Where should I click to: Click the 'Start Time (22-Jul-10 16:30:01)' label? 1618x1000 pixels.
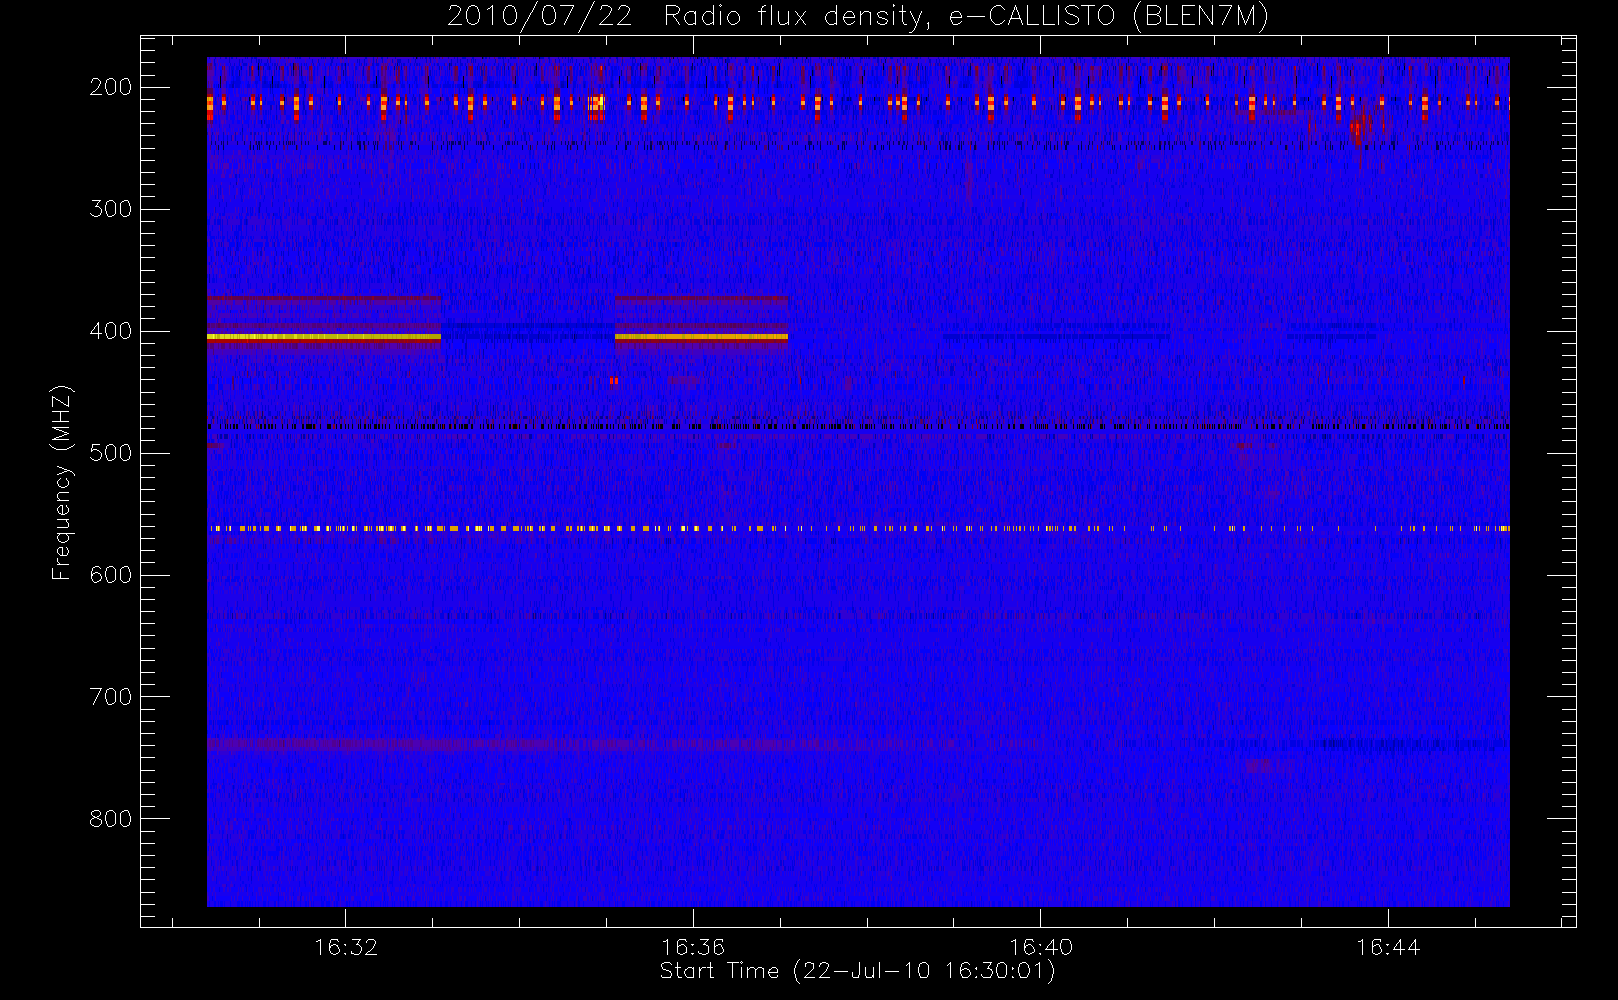(858, 971)
